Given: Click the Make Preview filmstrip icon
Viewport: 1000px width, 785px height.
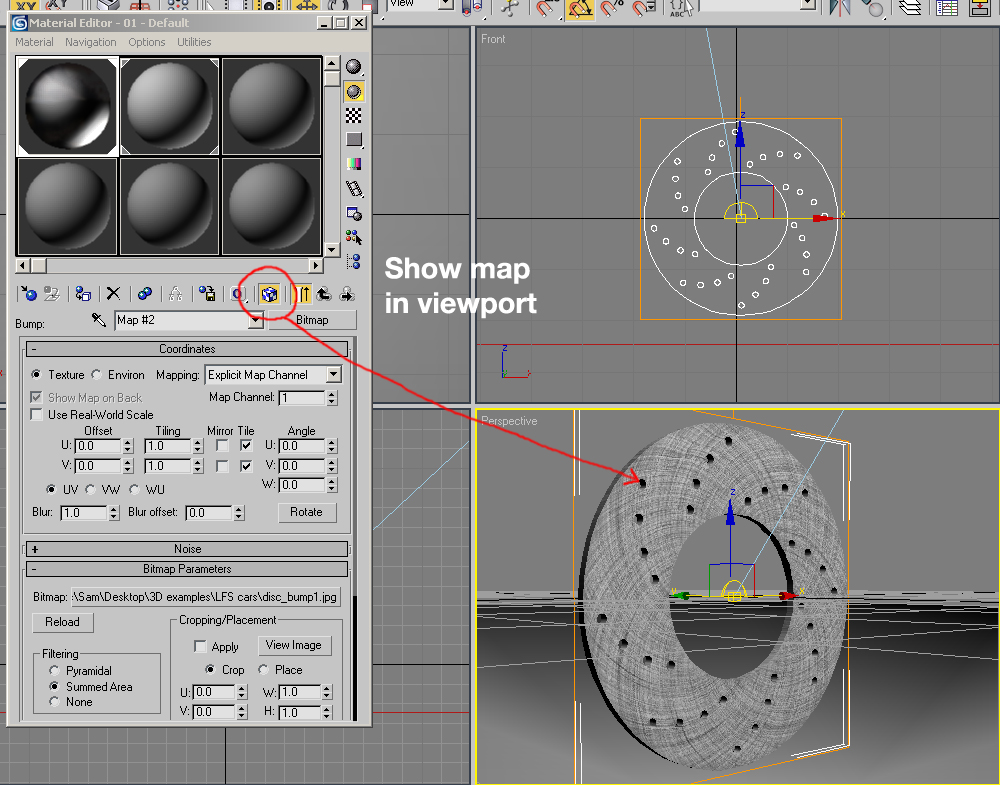Looking at the screenshot, I should click(x=354, y=188).
